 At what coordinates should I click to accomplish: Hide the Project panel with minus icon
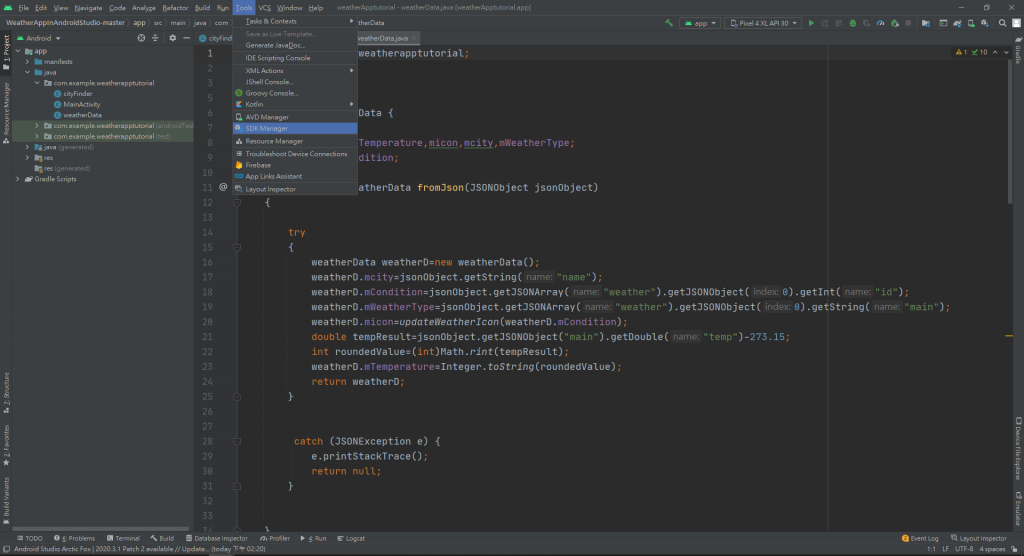coord(187,38)
